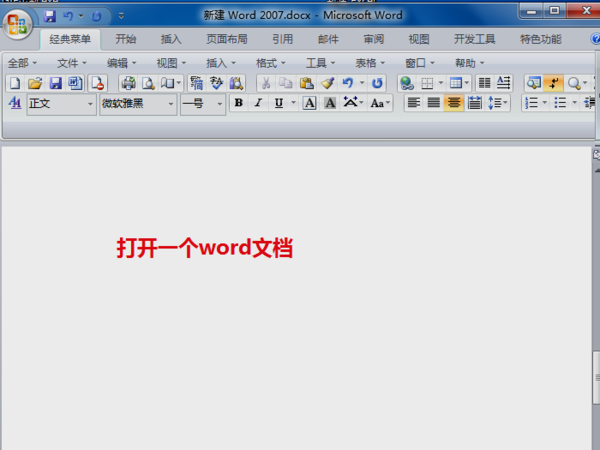The height and width of the screenshot is (450, 600).
Task: Click the Columns layout icon
Action: pos(484,83)
